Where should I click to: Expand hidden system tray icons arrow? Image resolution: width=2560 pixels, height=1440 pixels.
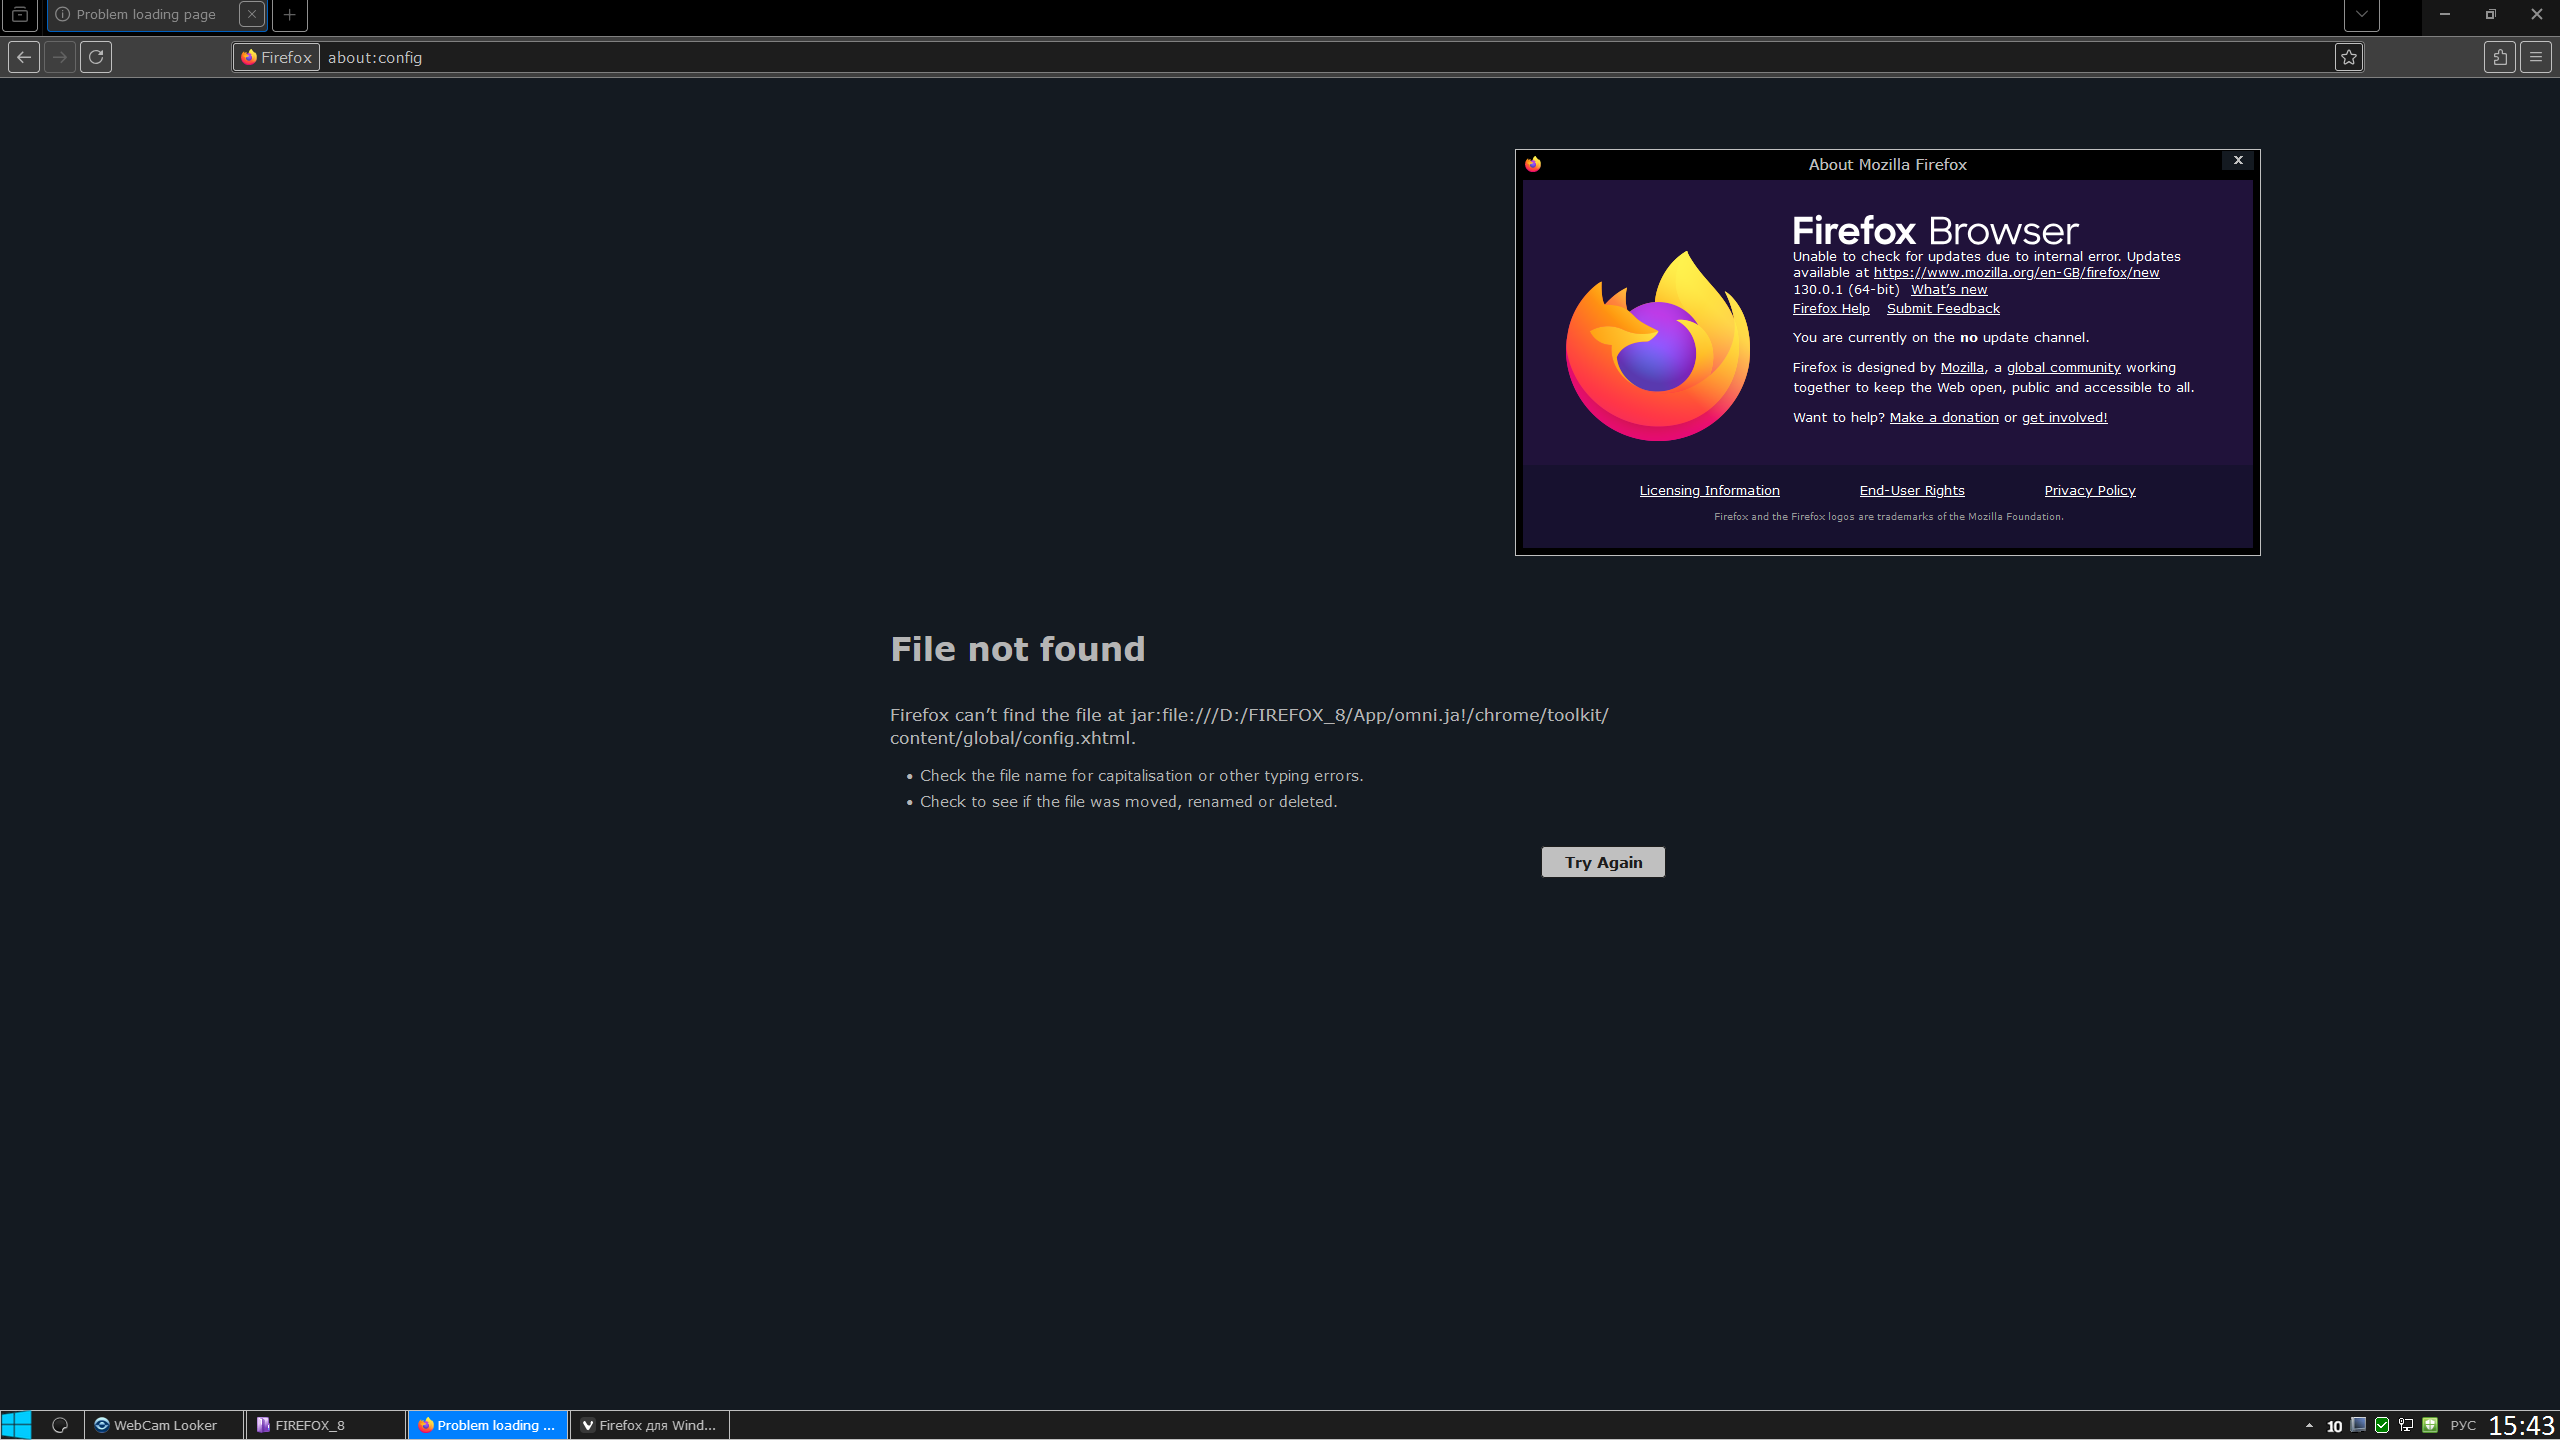pos(2309,1425)
